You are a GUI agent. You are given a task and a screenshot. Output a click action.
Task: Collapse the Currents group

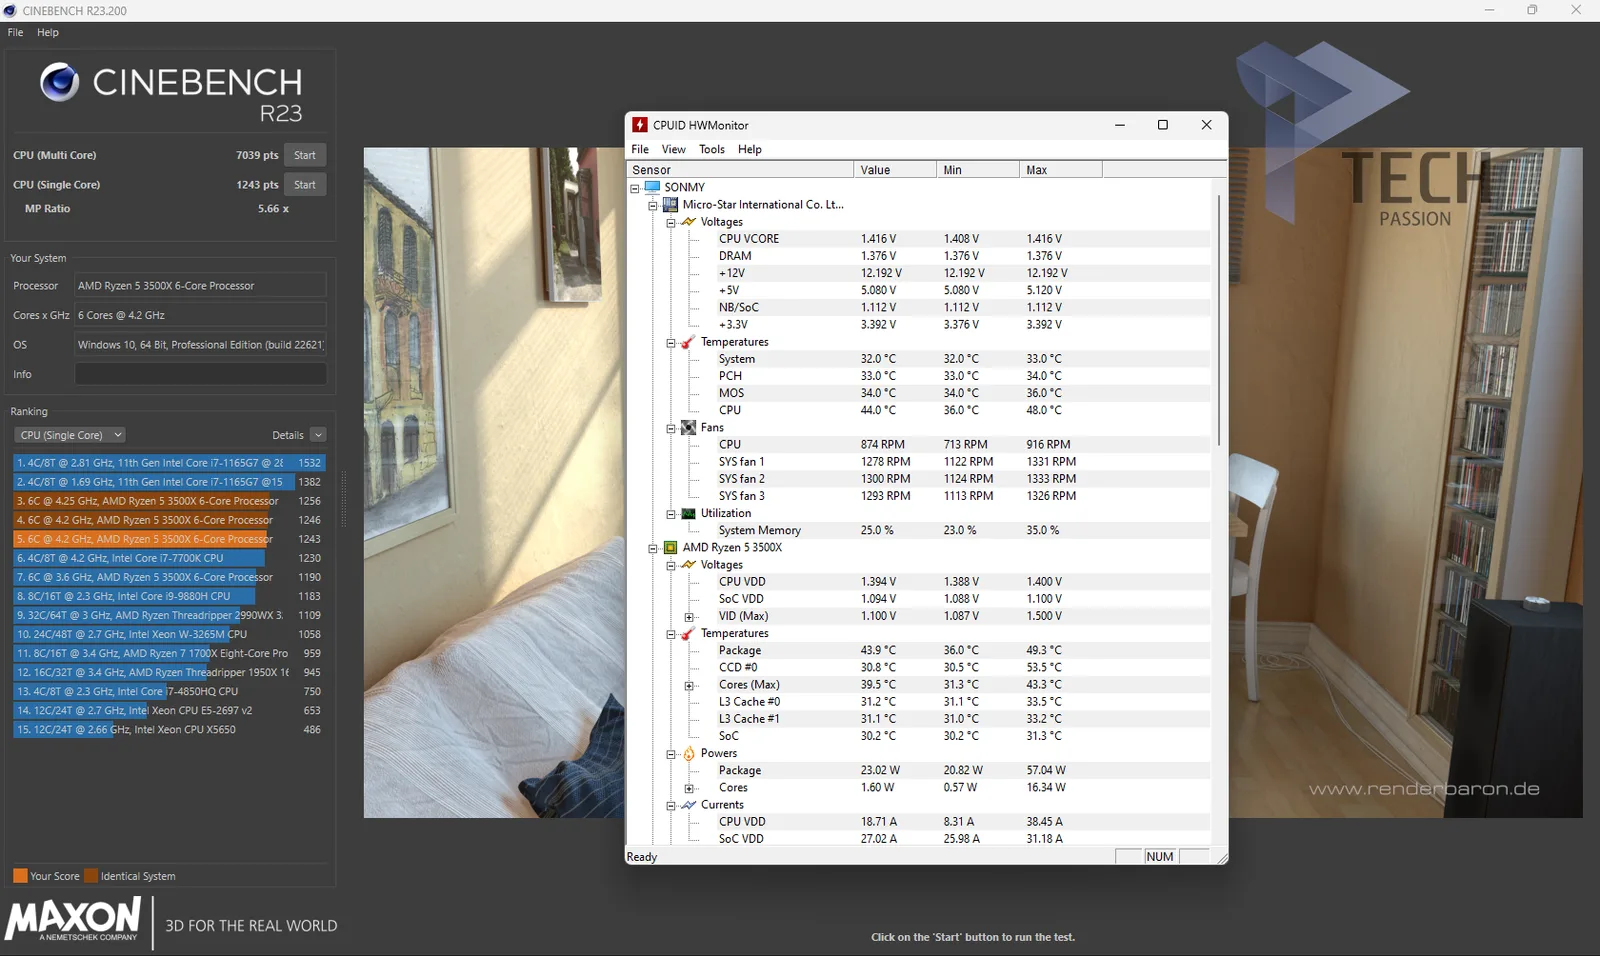[x=671, y=806]
